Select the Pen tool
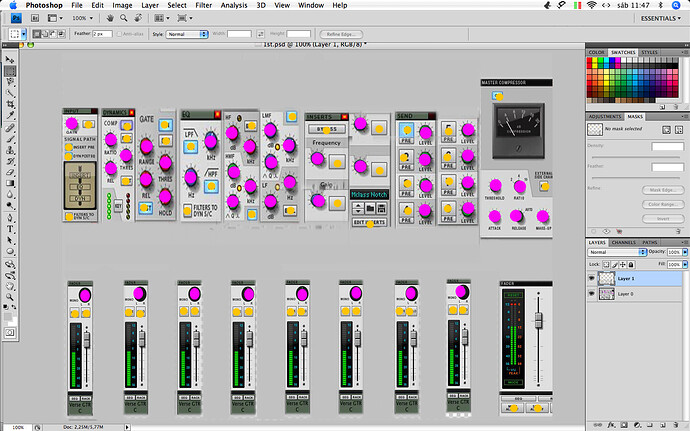 click(10, 218)
